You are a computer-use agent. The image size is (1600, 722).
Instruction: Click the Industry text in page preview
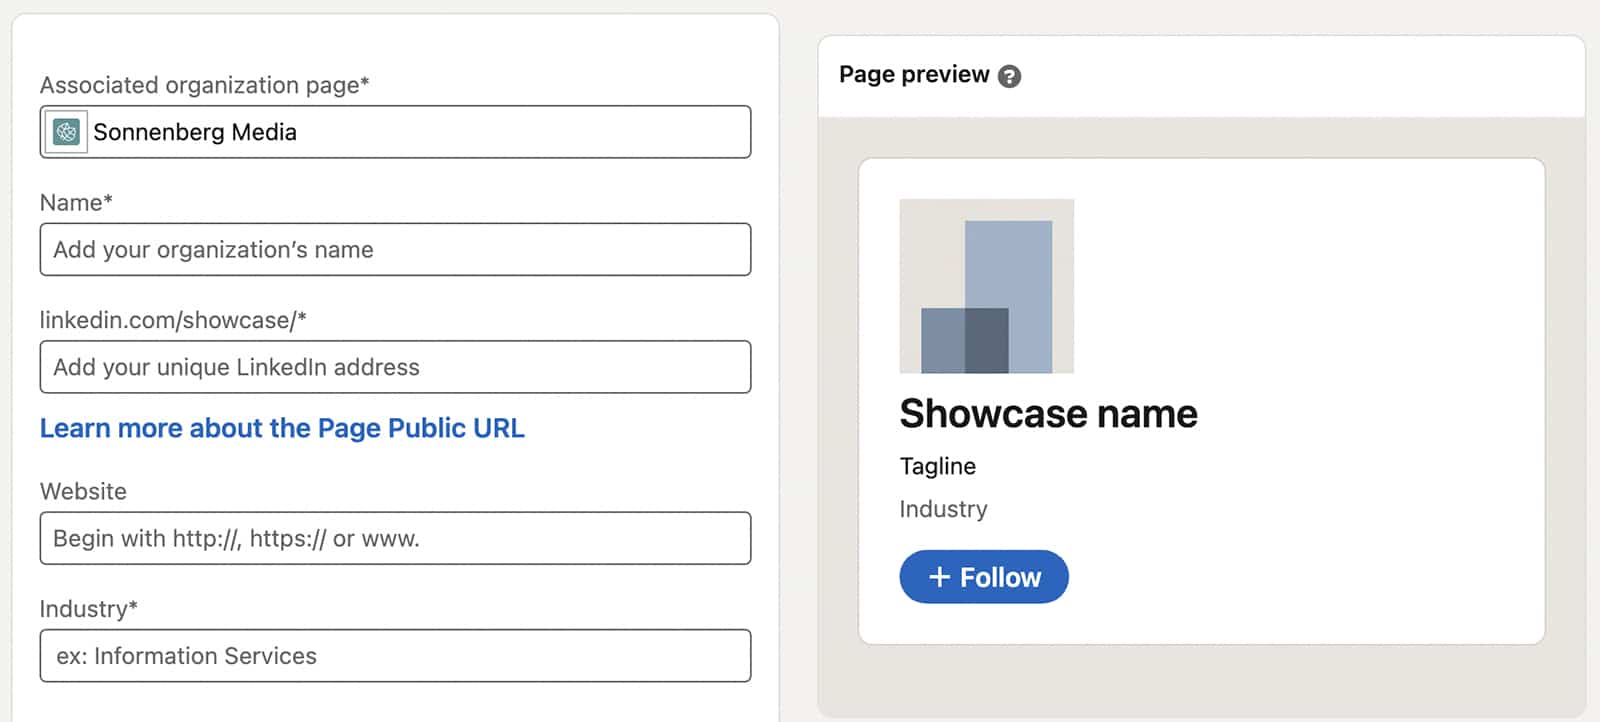point(943,509)
